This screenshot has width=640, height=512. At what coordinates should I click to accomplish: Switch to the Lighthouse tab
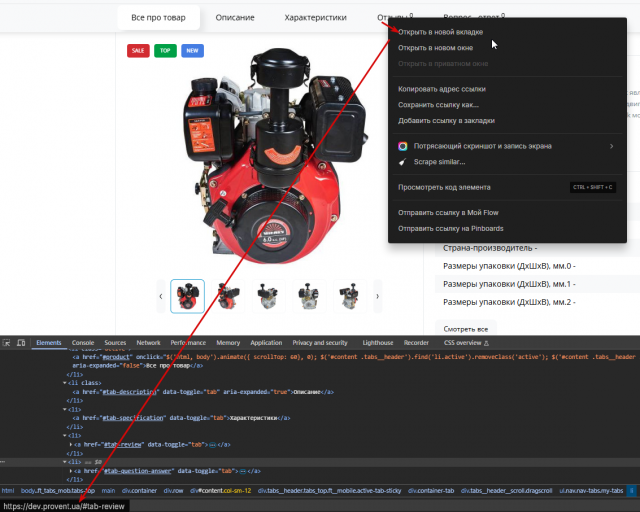(378, 343)
